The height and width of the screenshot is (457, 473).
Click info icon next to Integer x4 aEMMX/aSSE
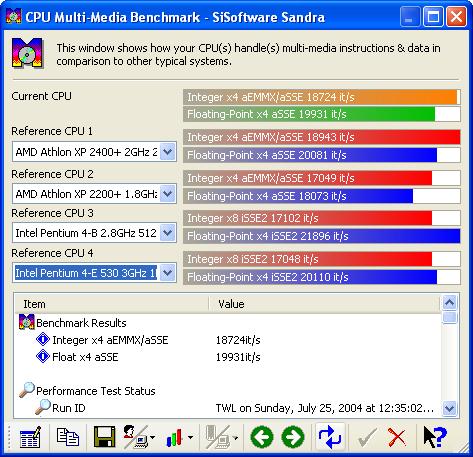click(43, 340)
